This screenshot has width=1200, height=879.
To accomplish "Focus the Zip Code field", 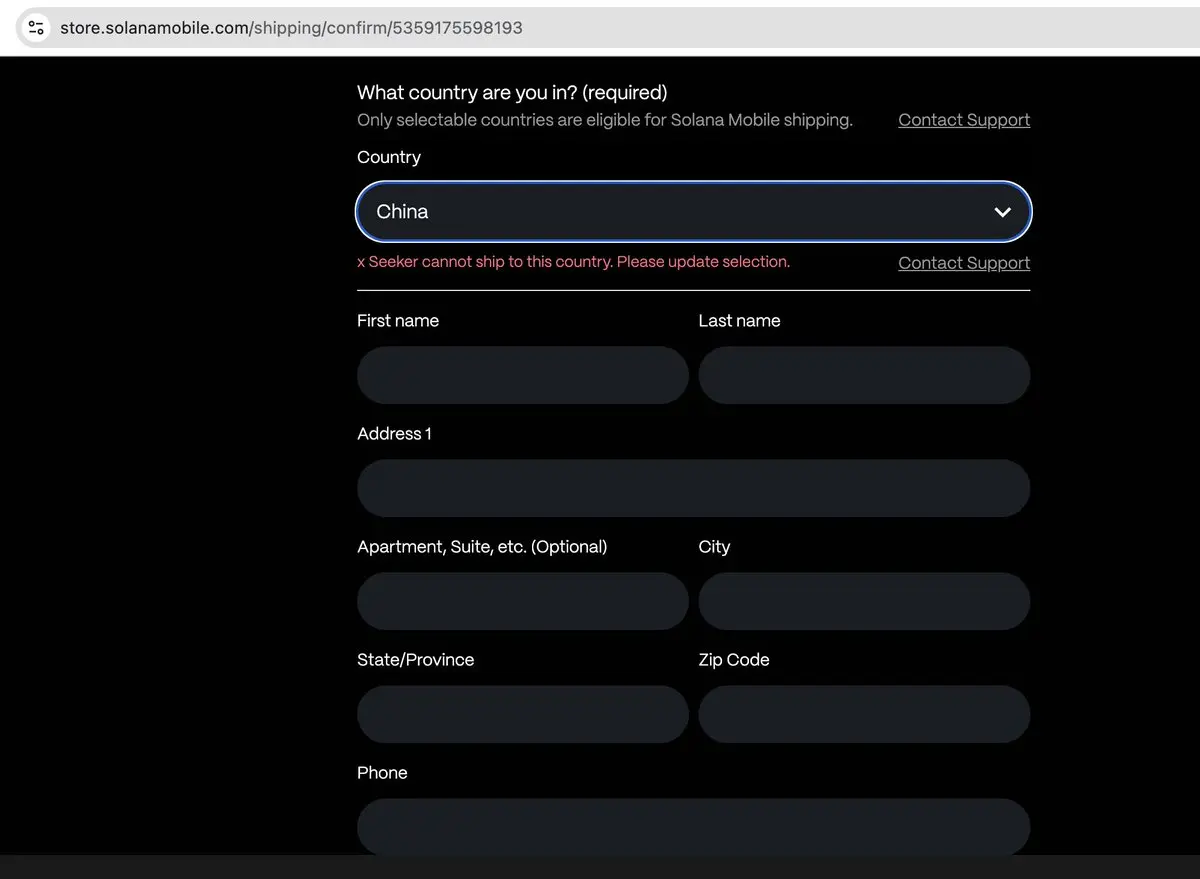I will [864, 714].
